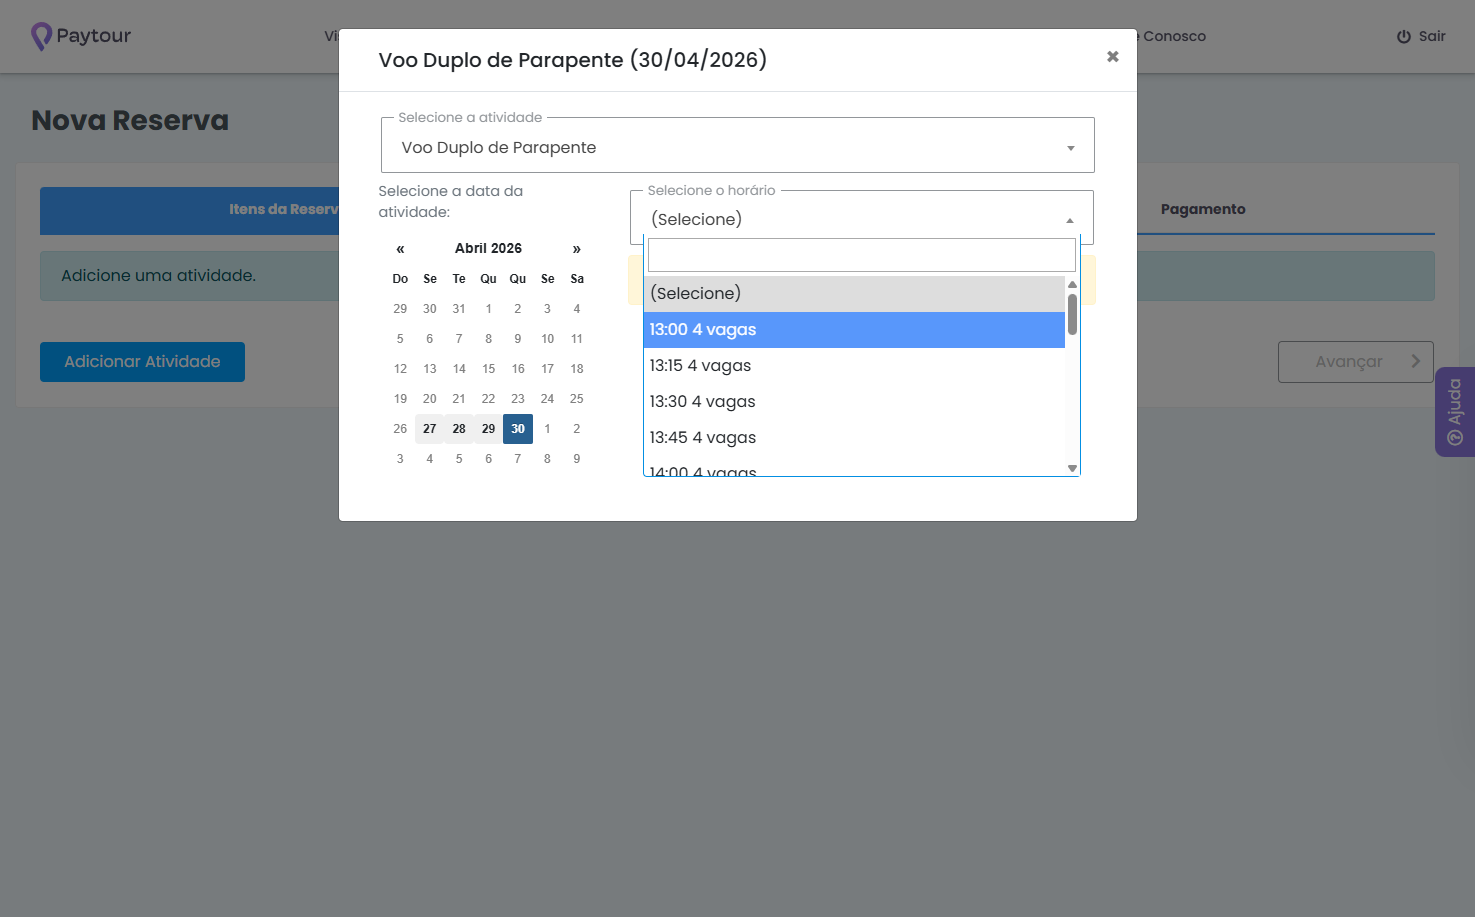The height and width of the screenshot is (917, 1475).
Task: Click the Adicionar Atividade button
Action: point(142,361)
